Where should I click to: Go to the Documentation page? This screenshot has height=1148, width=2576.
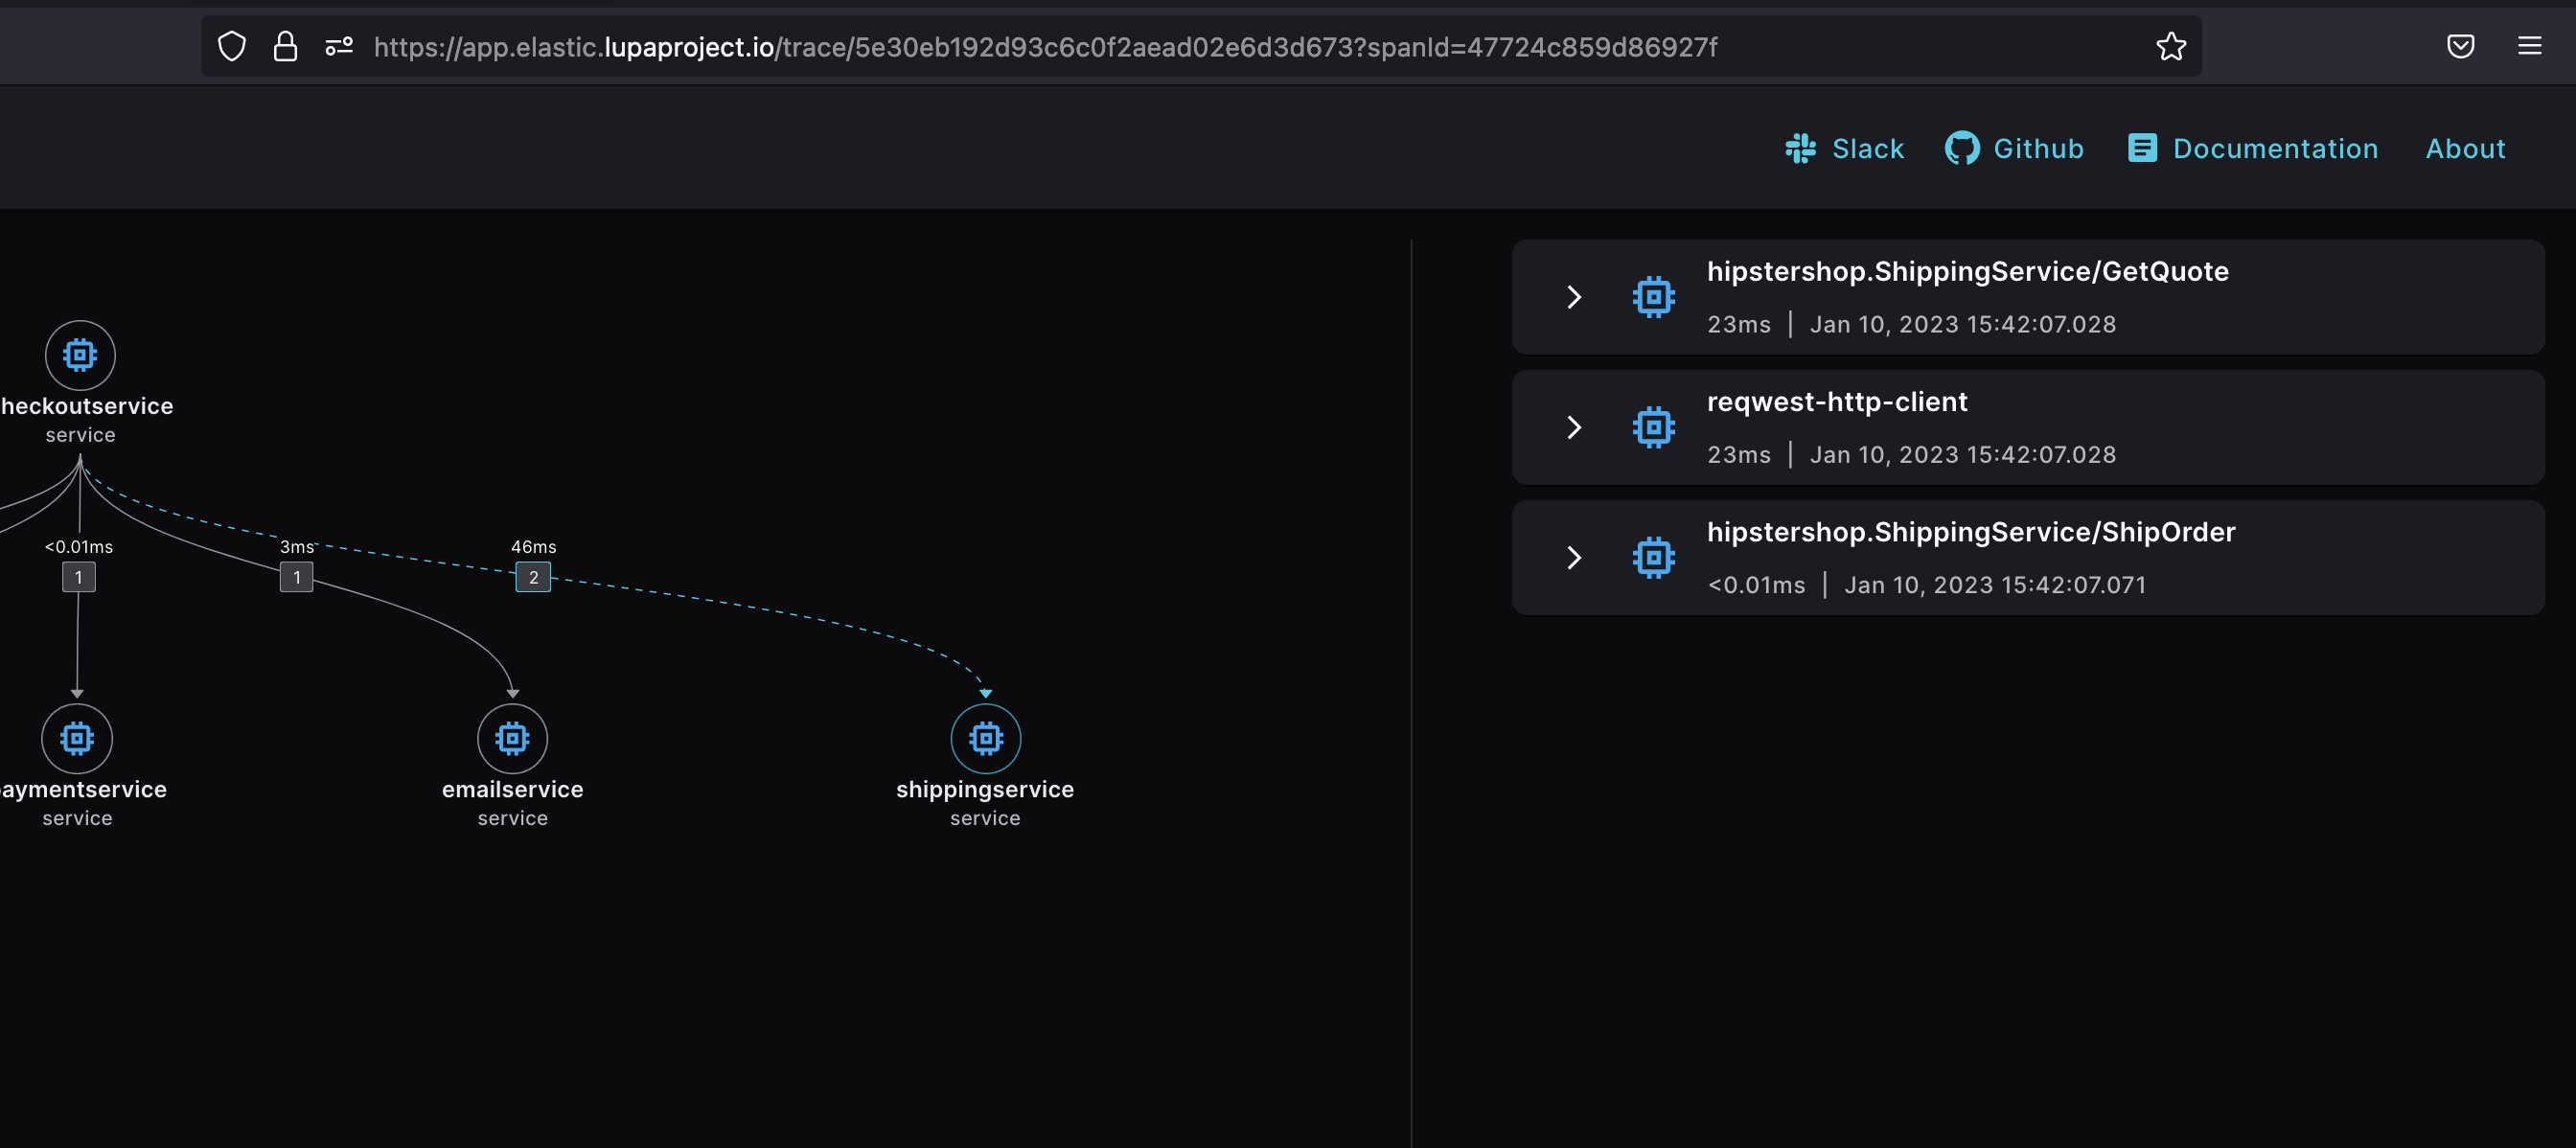click(x=2253, y=149)
